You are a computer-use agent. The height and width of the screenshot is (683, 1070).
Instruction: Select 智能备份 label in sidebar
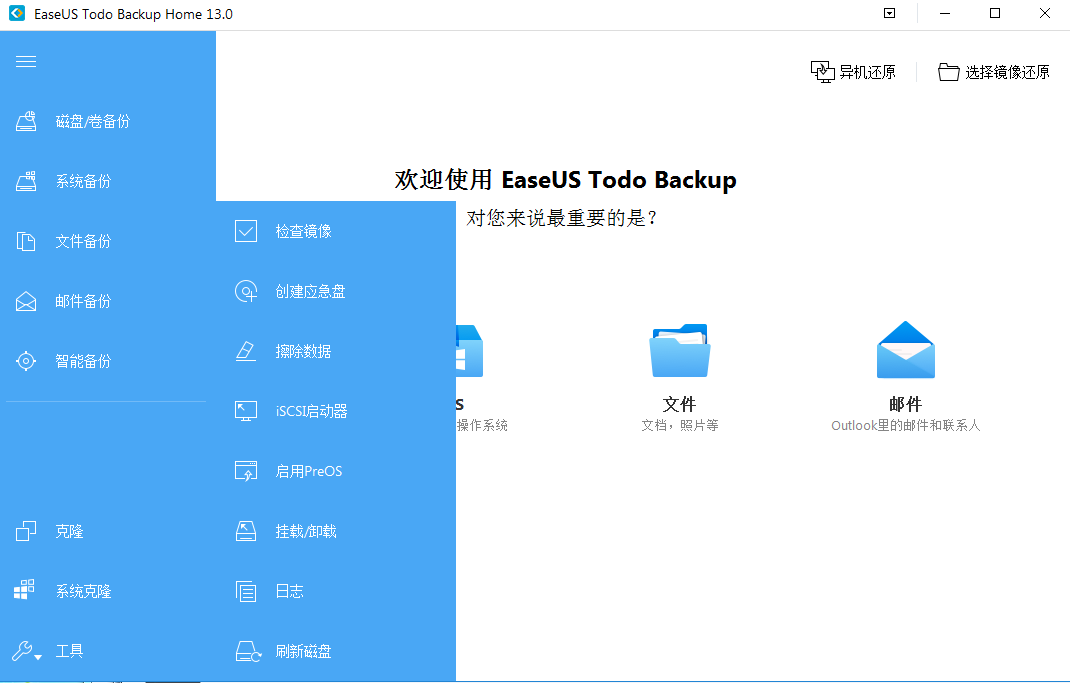[83, 362]
